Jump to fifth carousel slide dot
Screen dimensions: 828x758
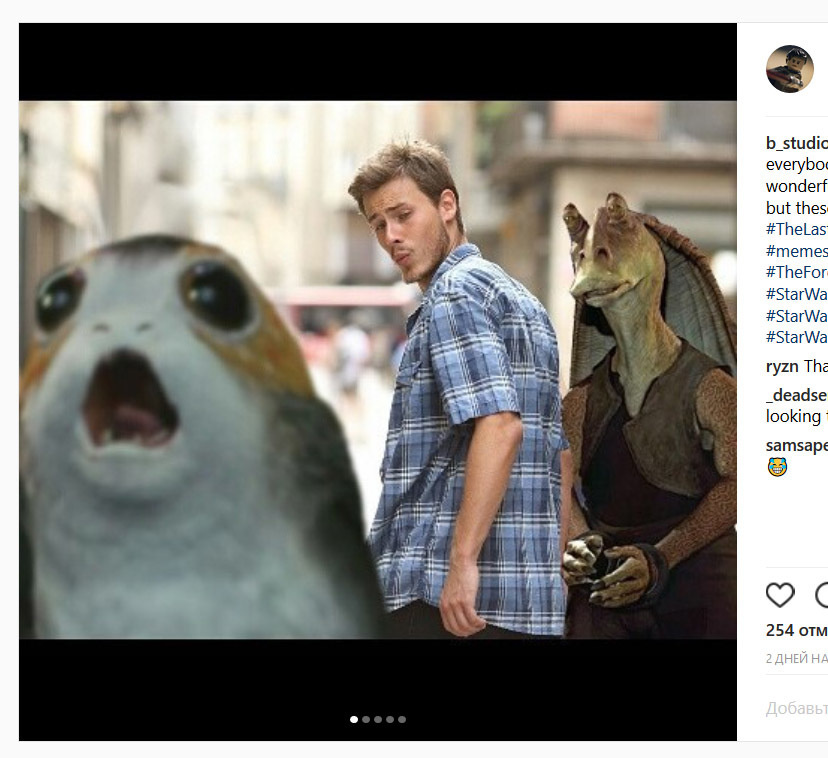point(402,719)
